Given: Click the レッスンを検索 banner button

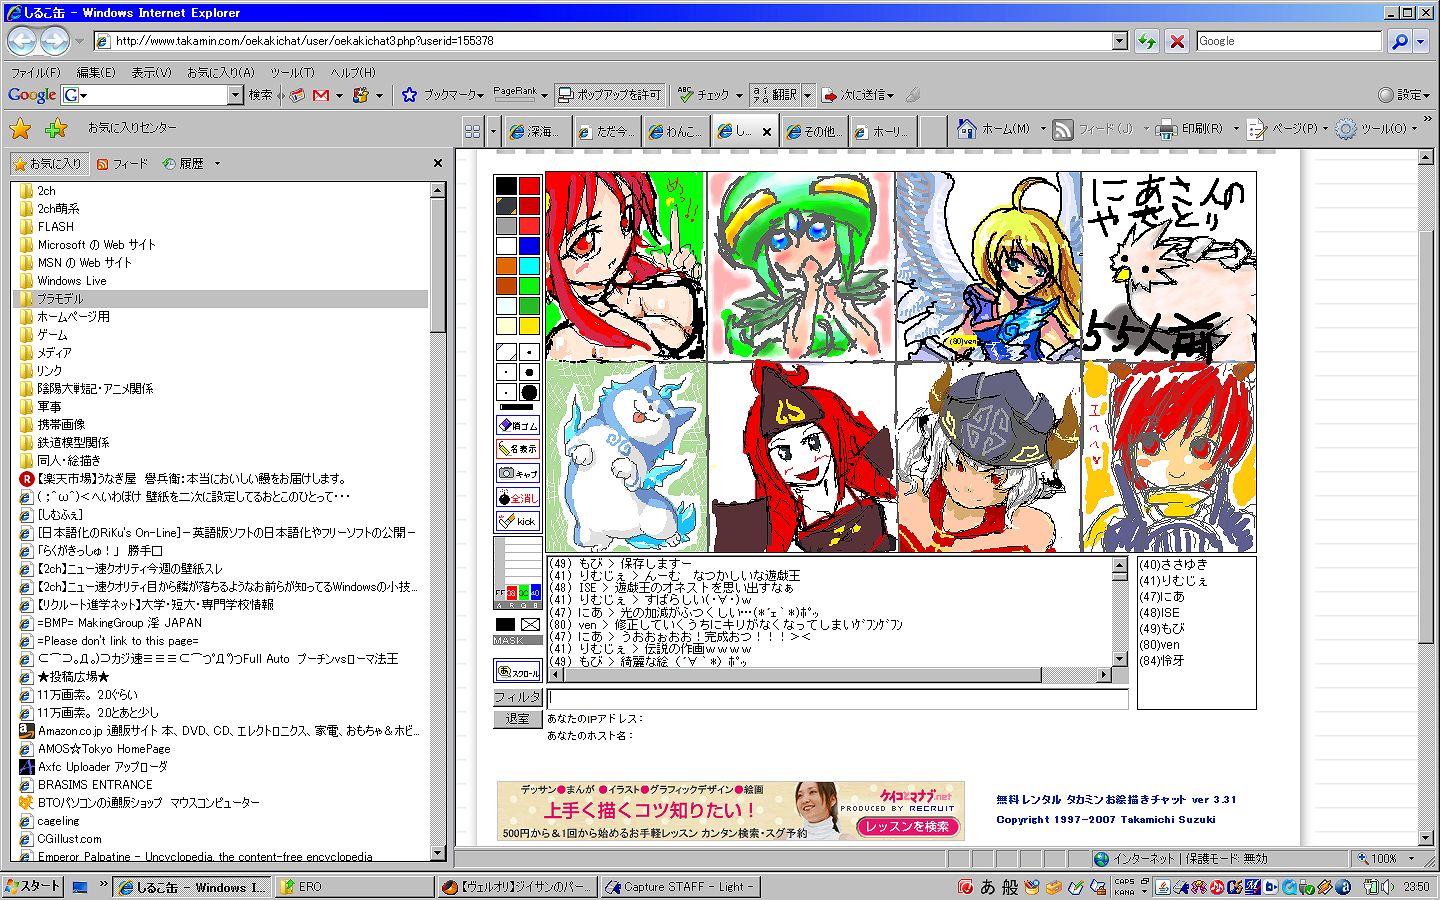Looking at the screenshot, I should pyautogui.click(x=908, y=826).
